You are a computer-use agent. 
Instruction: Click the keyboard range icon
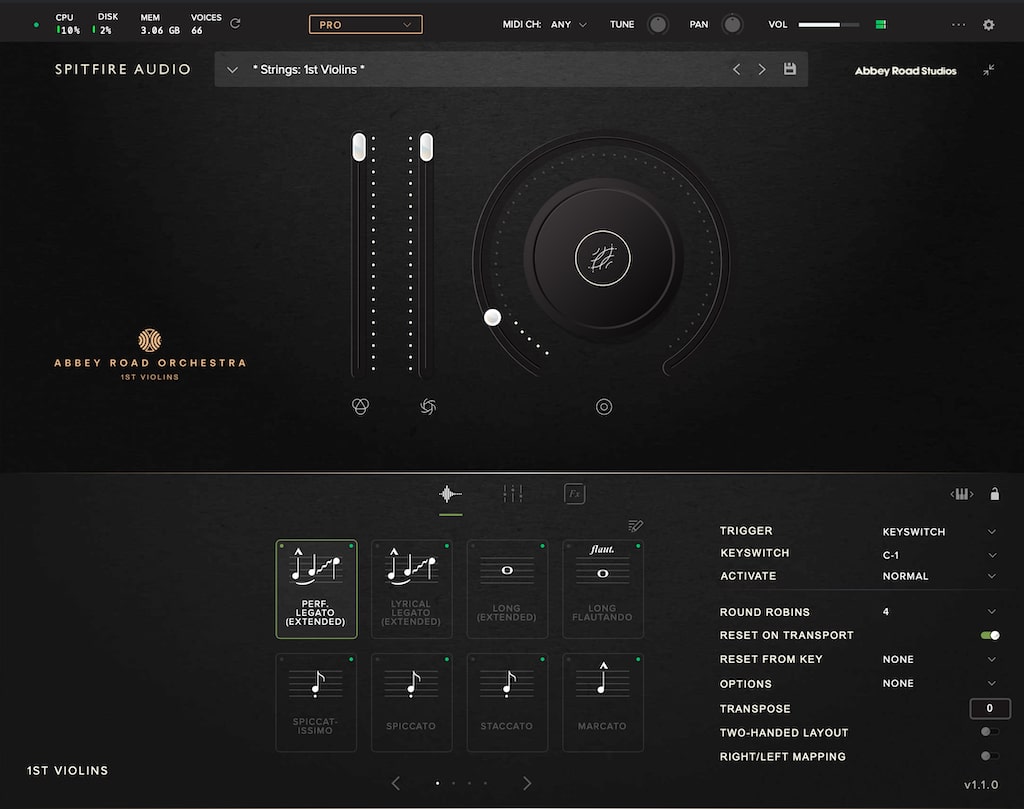point(961,494)
